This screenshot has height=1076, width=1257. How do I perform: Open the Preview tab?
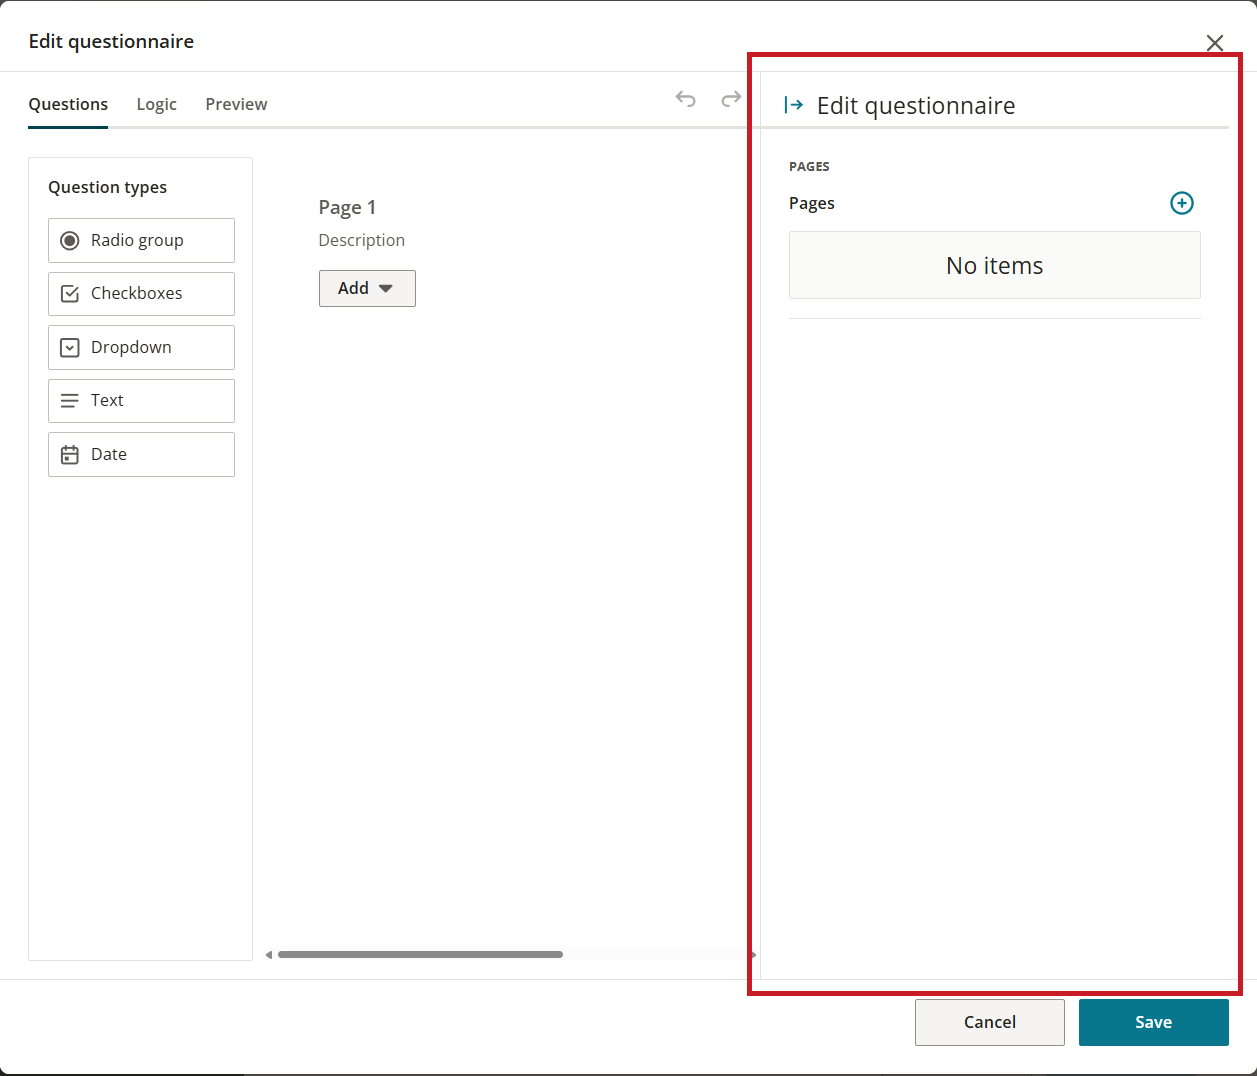pyautogui.click(x=236, y=104)
